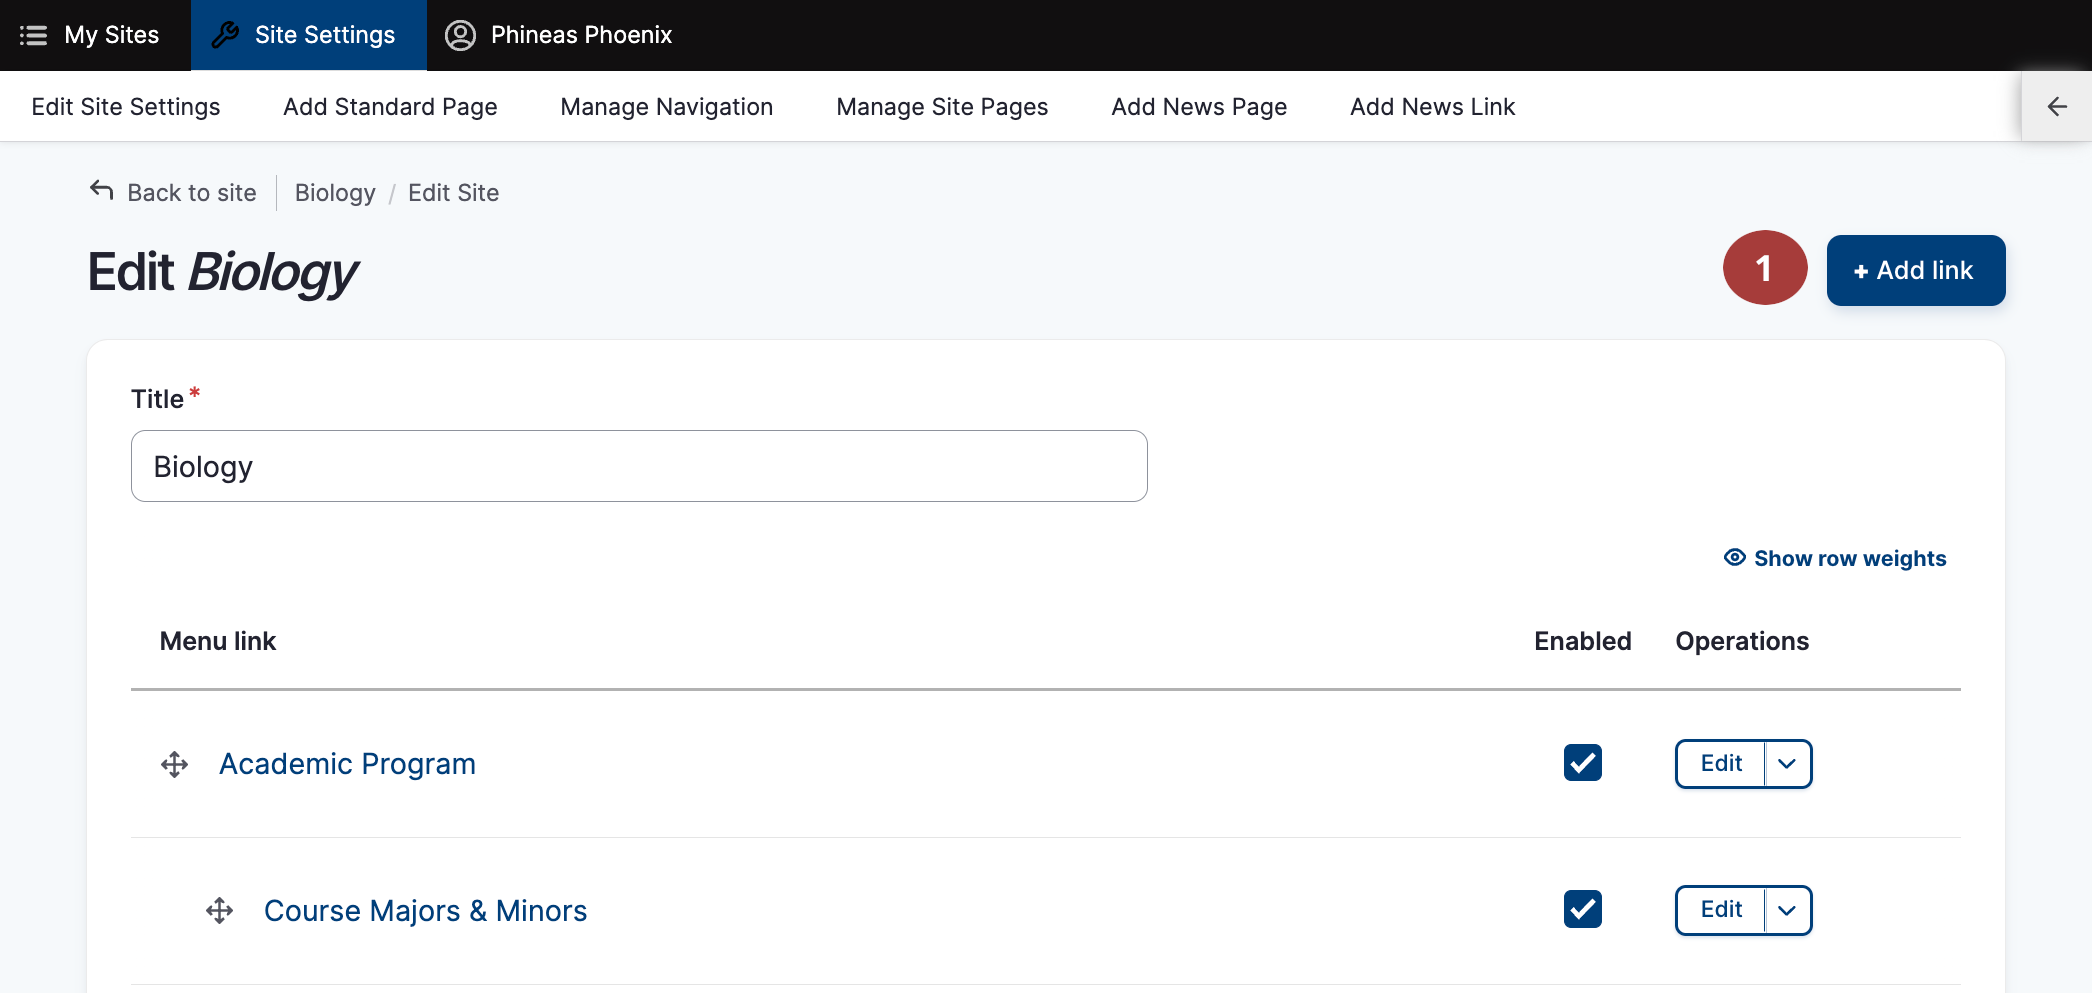This screenshot has width=2092, height=993.
Task: Show row weights
Action: [1835, 558]
